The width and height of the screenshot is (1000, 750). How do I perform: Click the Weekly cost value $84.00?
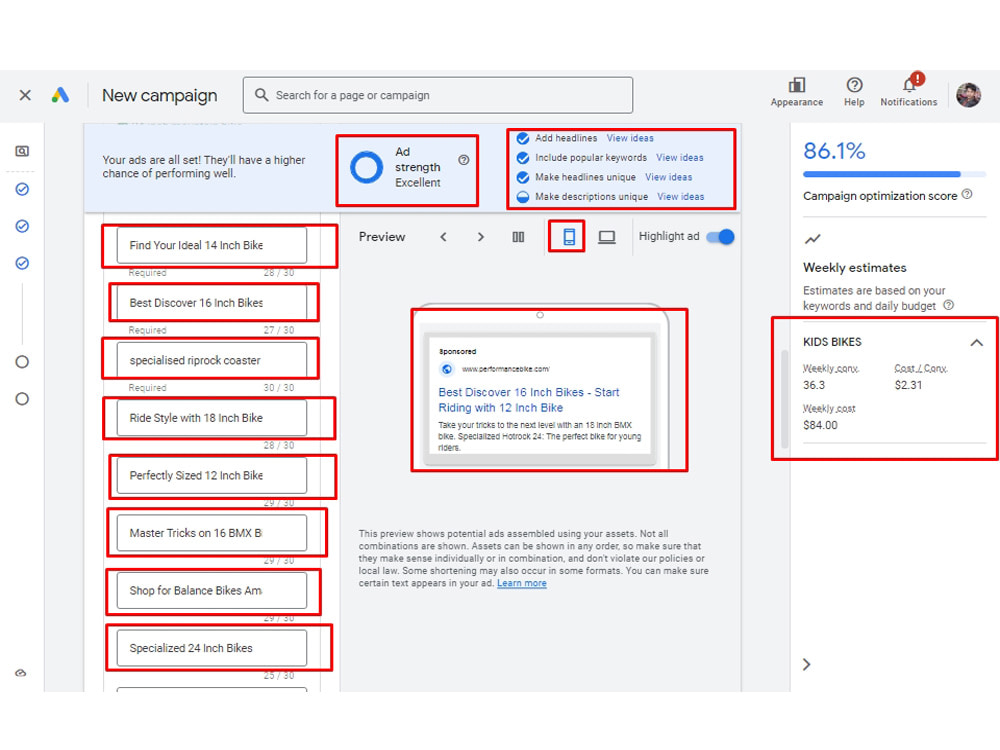tap(820, 425)
